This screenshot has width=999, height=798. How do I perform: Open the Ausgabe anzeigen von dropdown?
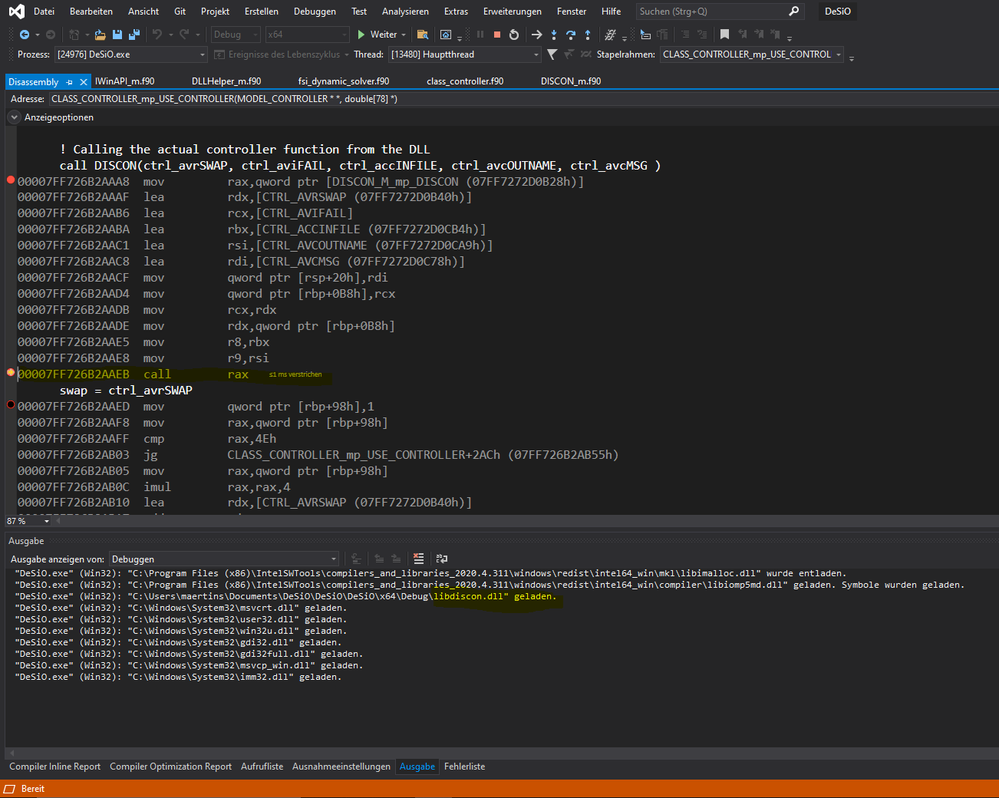point(224,559)
